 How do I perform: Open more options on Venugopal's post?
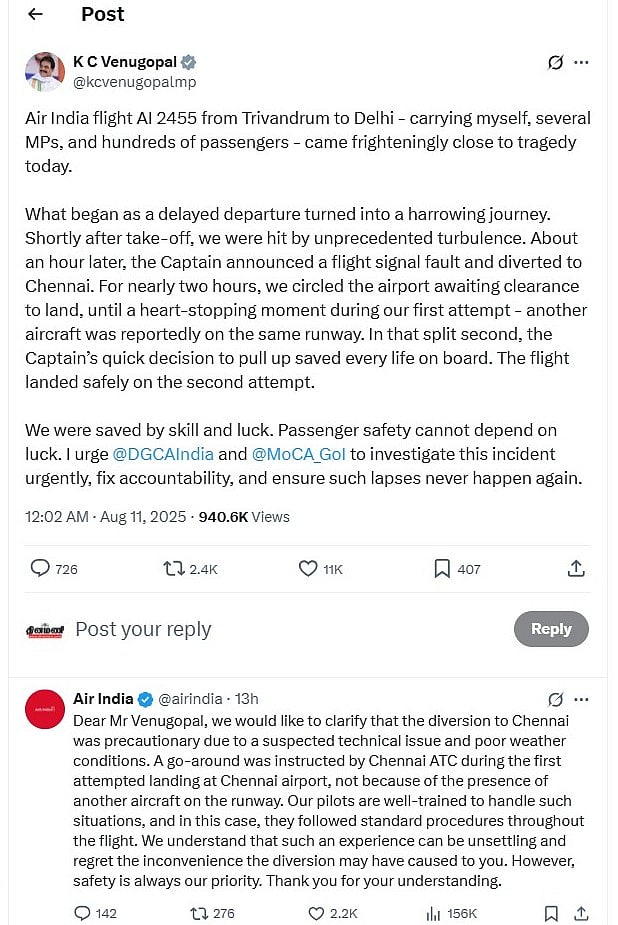coord(581,62)
